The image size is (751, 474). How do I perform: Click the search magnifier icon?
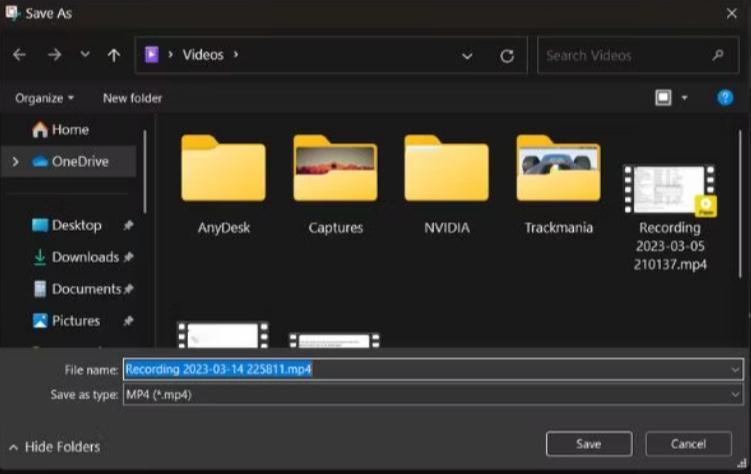pyautogui.click(x=717, y=55)
